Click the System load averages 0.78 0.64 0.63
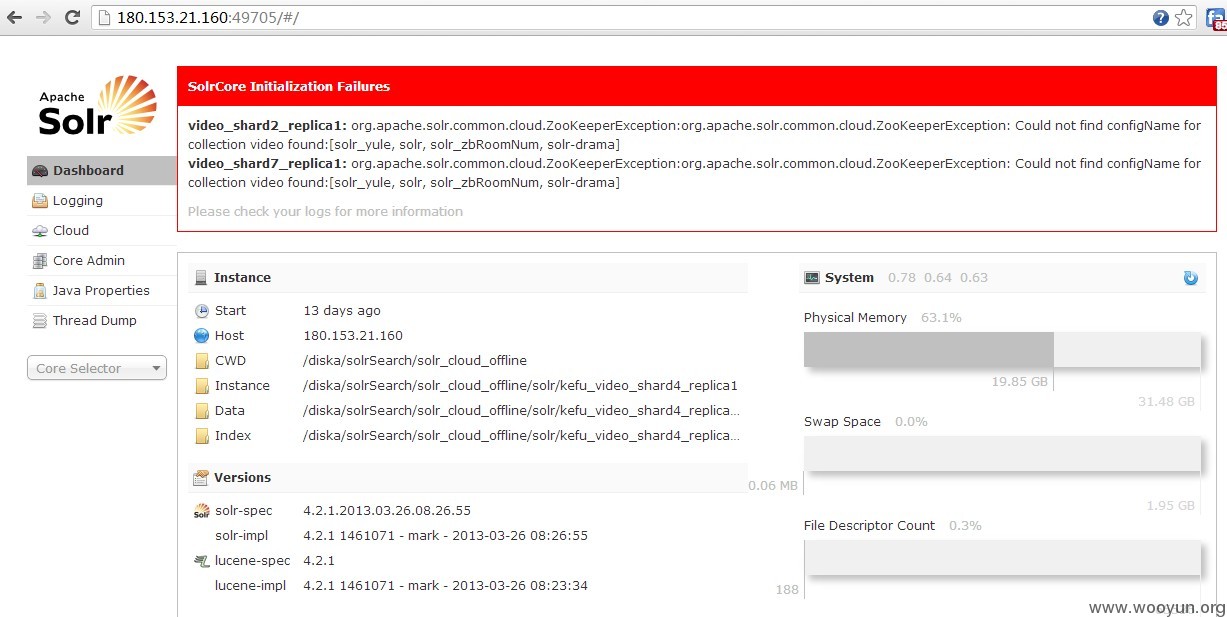This screenshot has width=1227, height=617. coord(938,278)
